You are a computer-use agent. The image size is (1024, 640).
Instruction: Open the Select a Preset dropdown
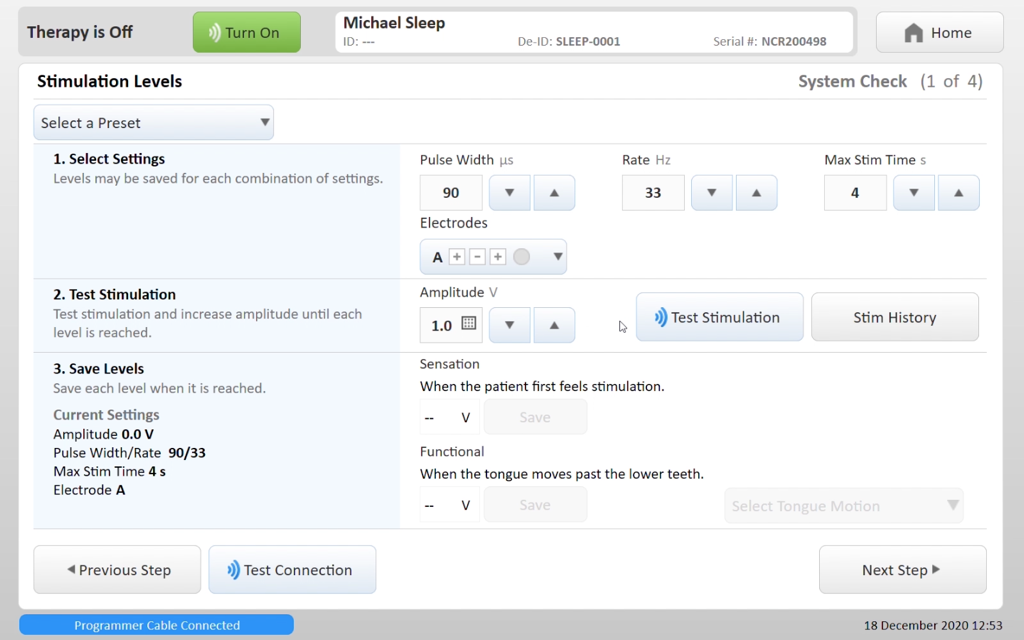click(x=153, y=123)
